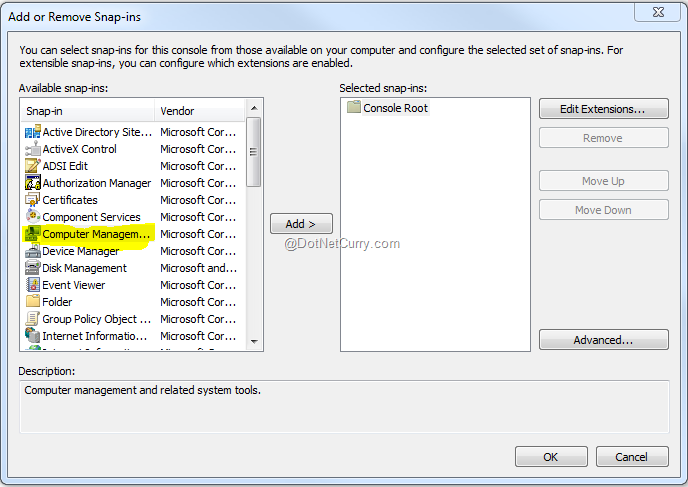This screenshot has height=487, width=688.
Task: Select the highlighted Computer Management snap-in
Action: [96, 234]
